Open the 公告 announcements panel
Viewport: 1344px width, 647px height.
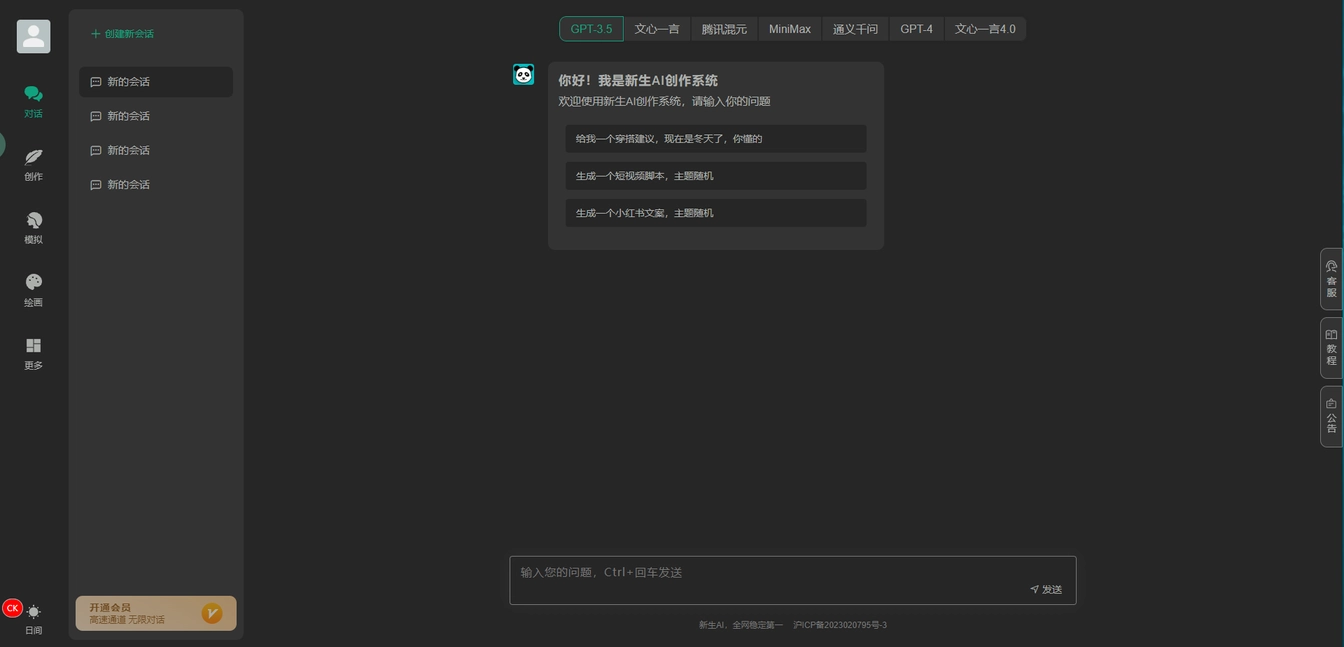click(x=1331, y=416)
